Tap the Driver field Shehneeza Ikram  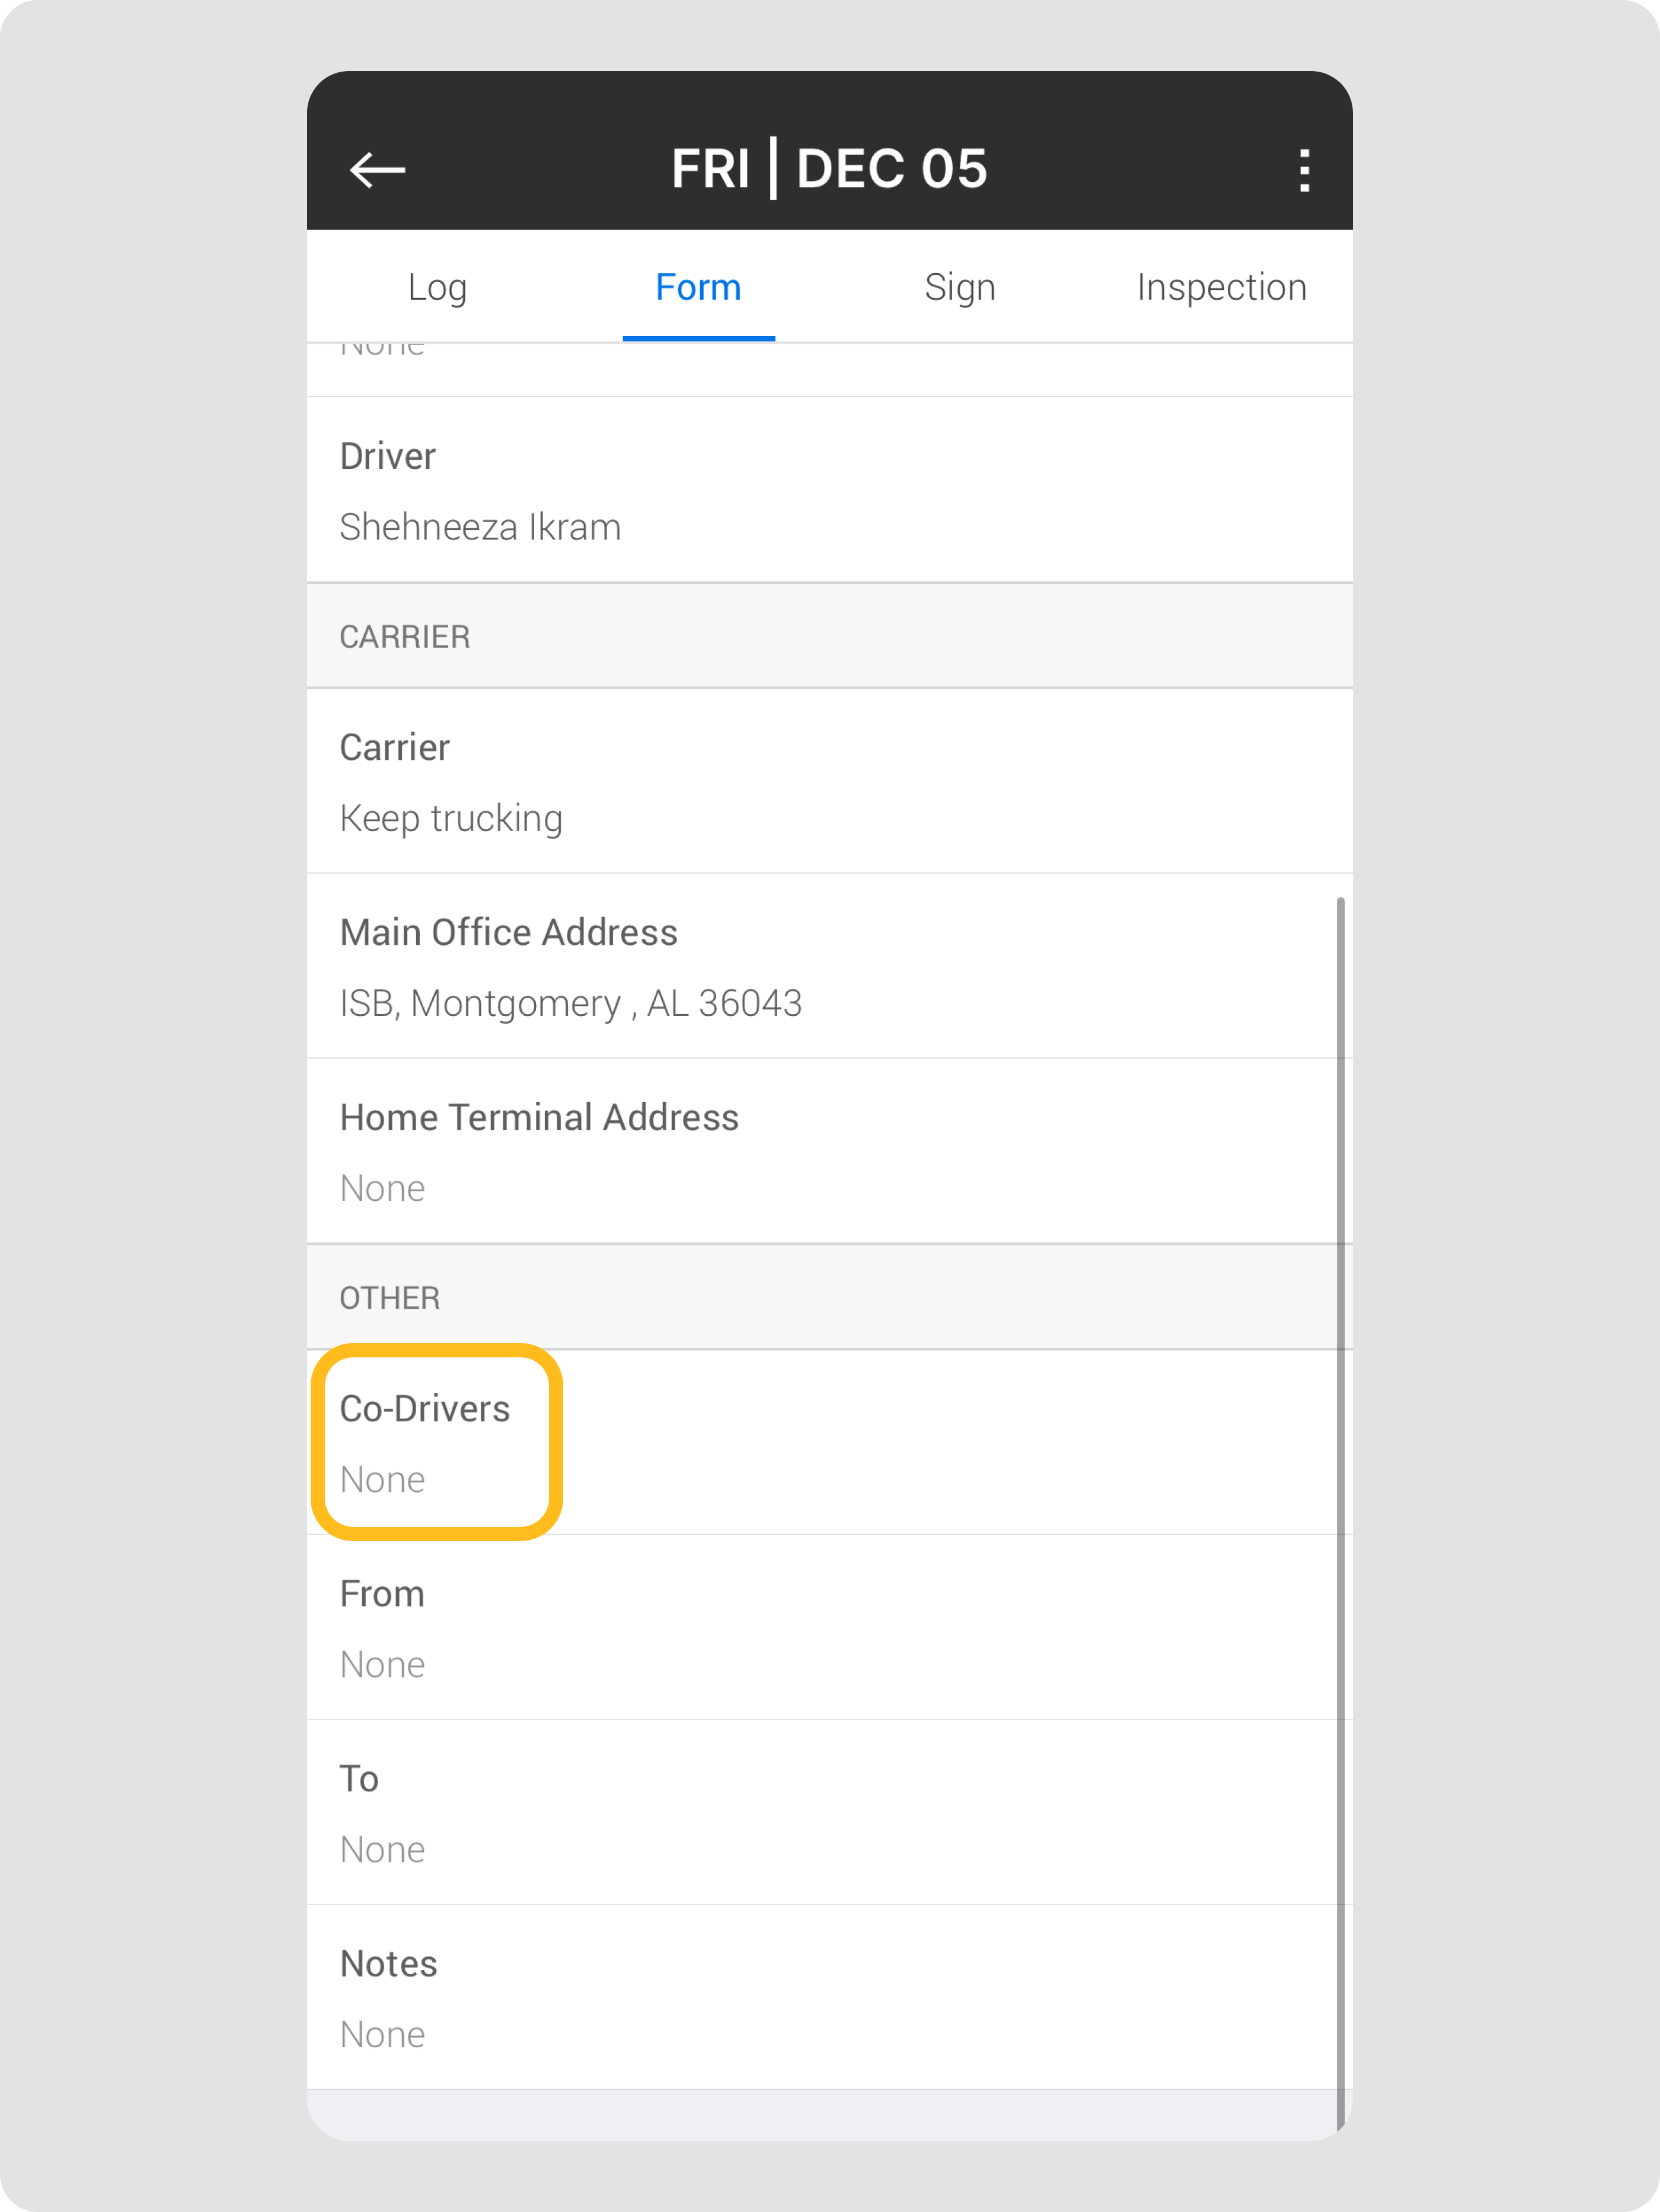[x=480, y=526]
